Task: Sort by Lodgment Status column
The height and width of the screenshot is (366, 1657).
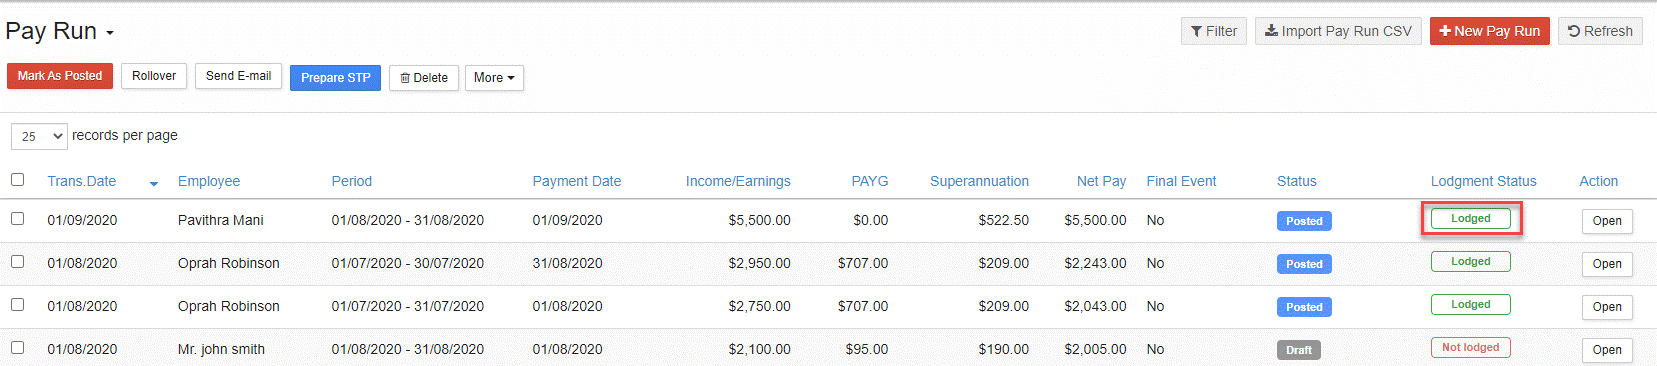Action: 1483,181
